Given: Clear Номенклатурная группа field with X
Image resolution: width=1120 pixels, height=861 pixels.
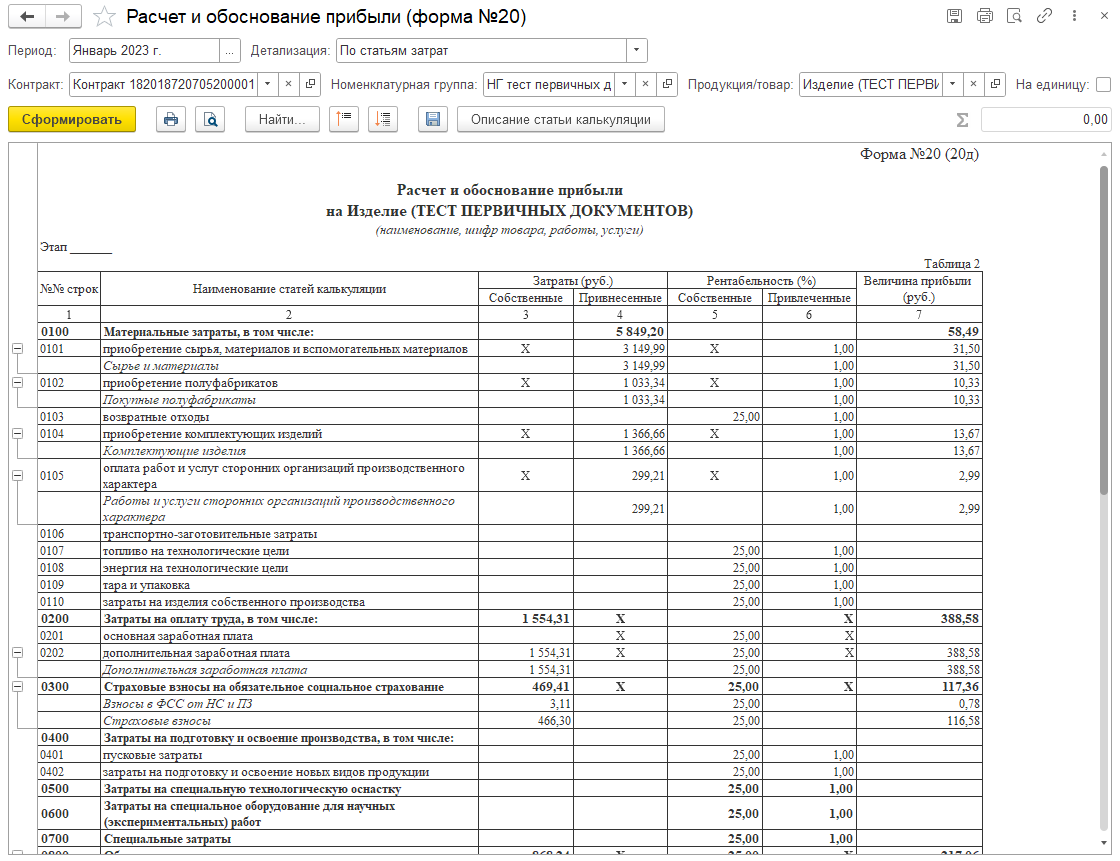Looking at the screenshot, I should click(x=646, y=84).
